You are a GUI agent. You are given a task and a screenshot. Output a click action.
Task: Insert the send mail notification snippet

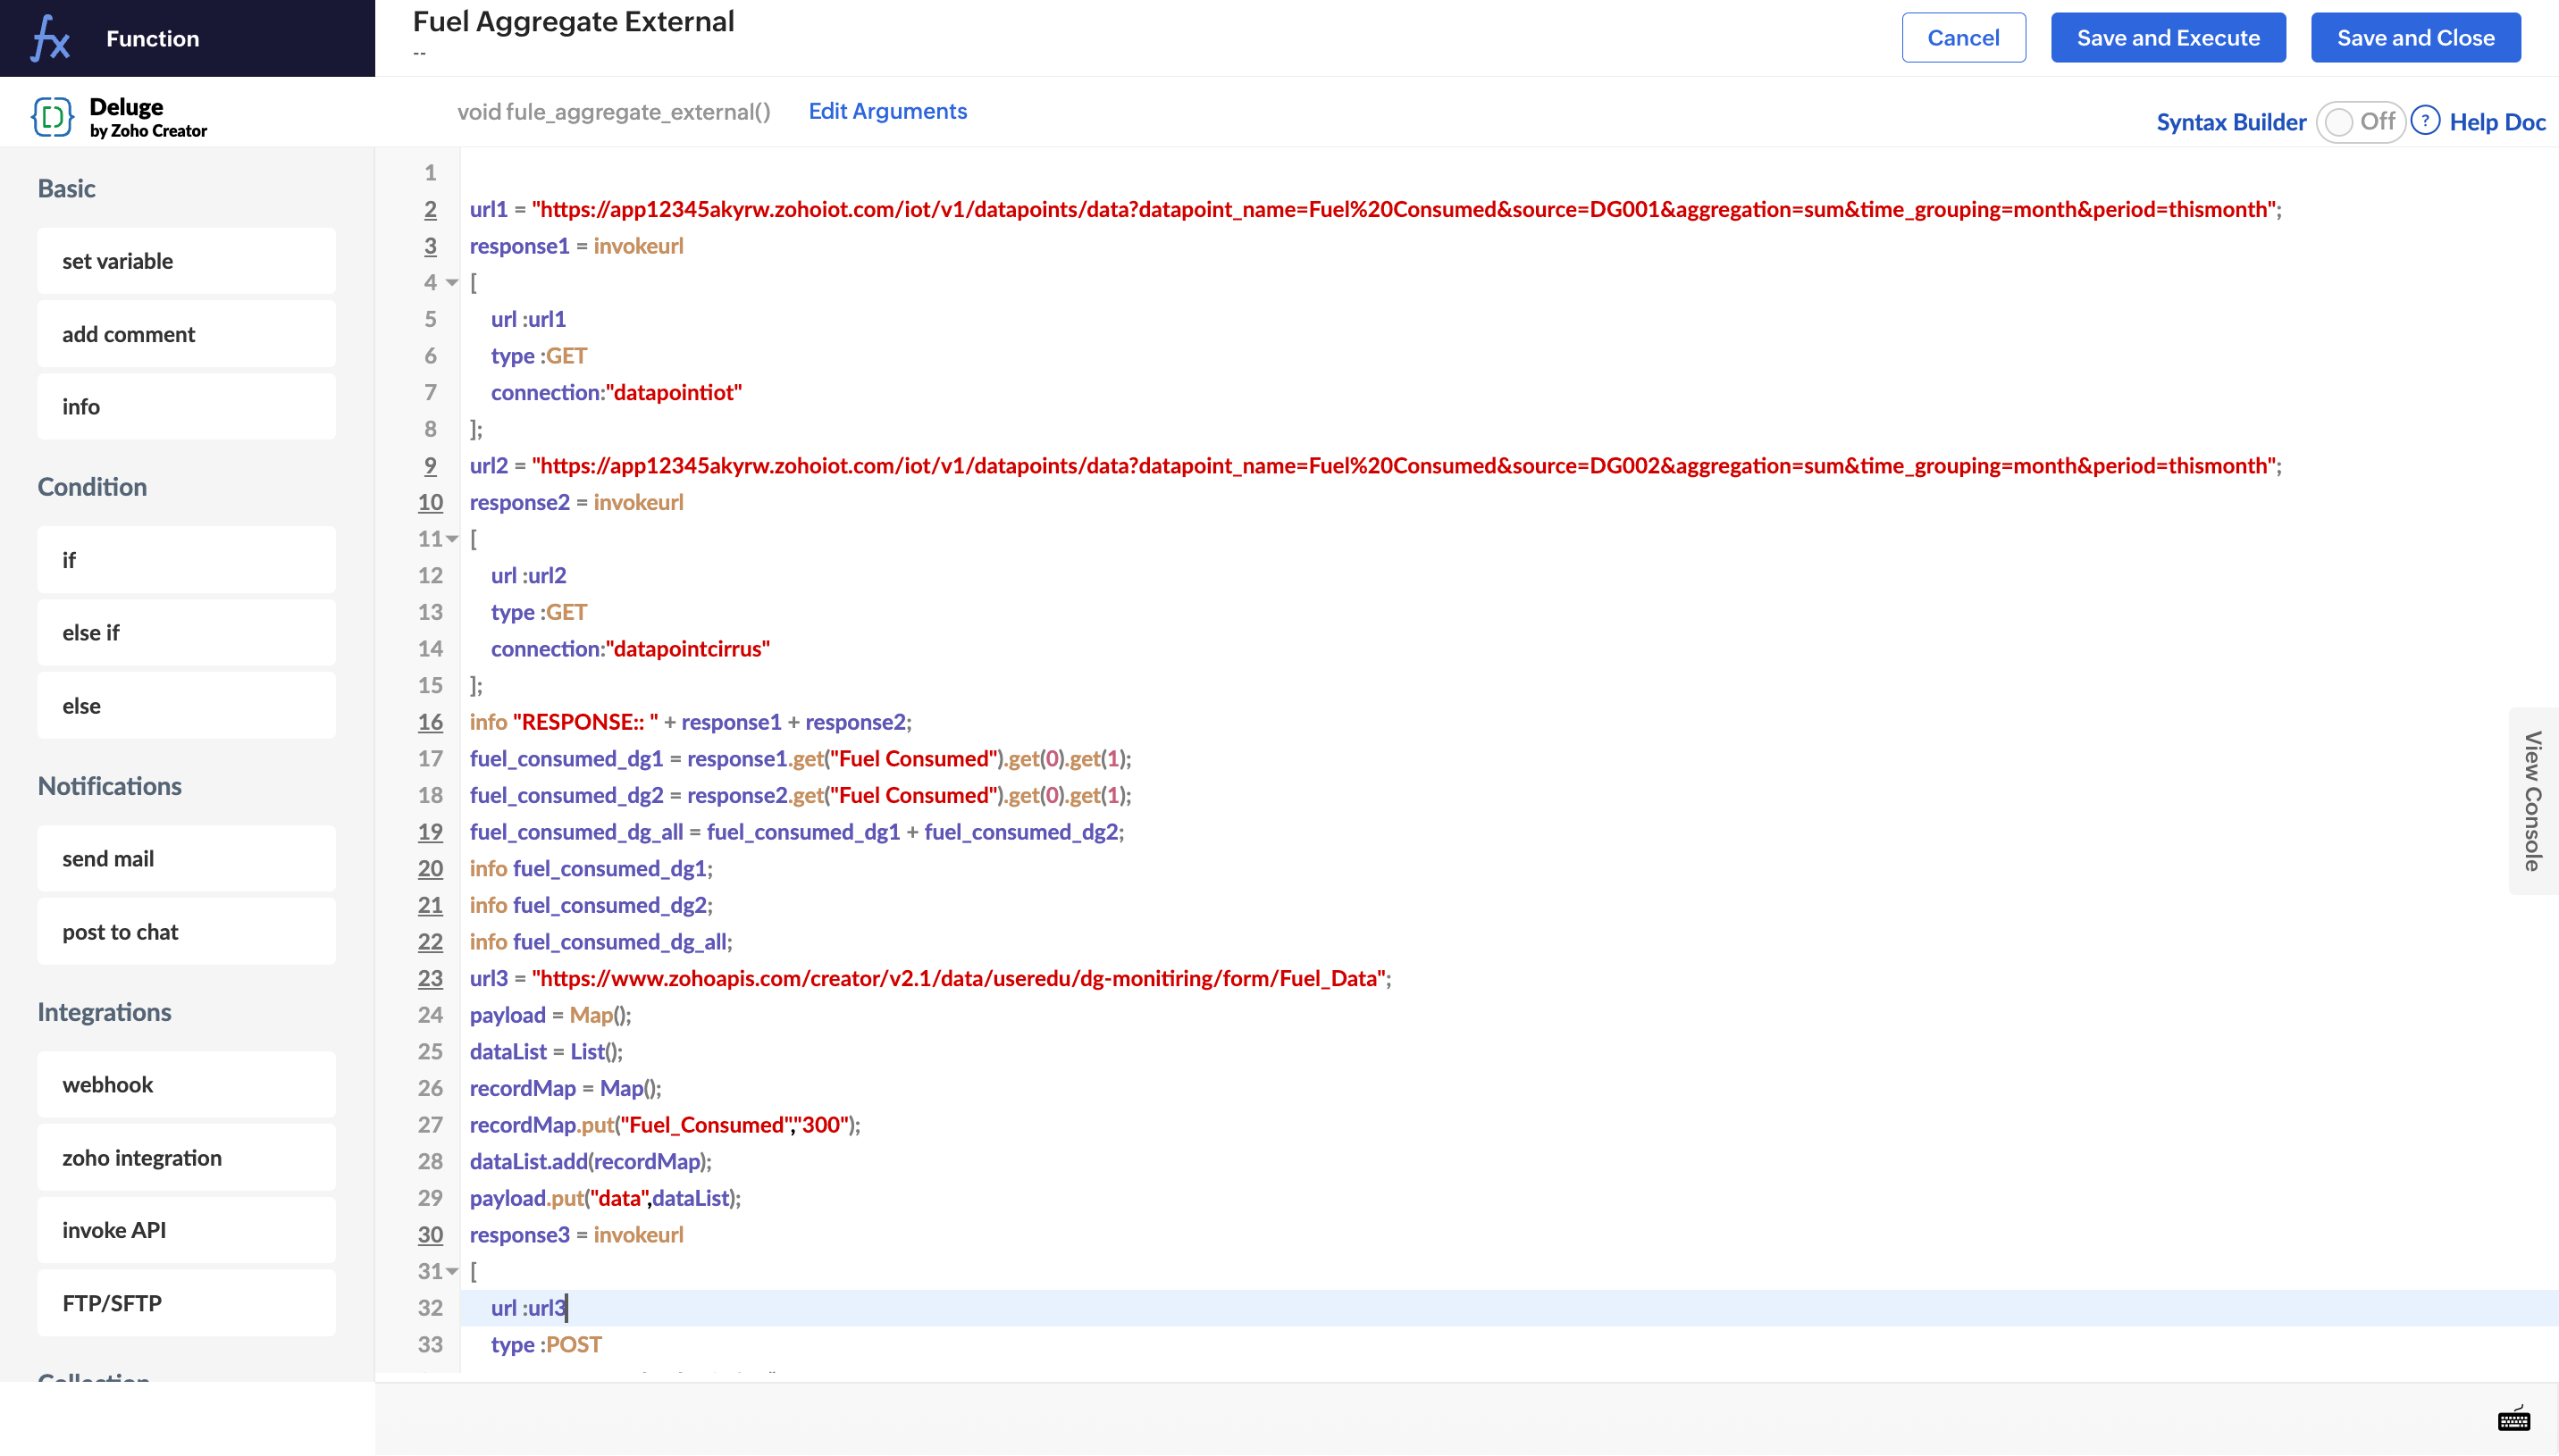186,859
